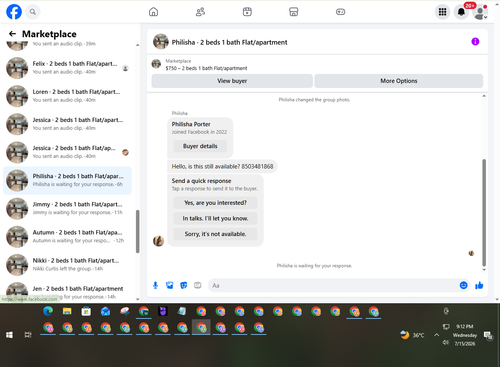The height and width of the screenshot is (367, 500).
Task: Send quick response In talks, I'll let you know
Action: tap(215, 218)
